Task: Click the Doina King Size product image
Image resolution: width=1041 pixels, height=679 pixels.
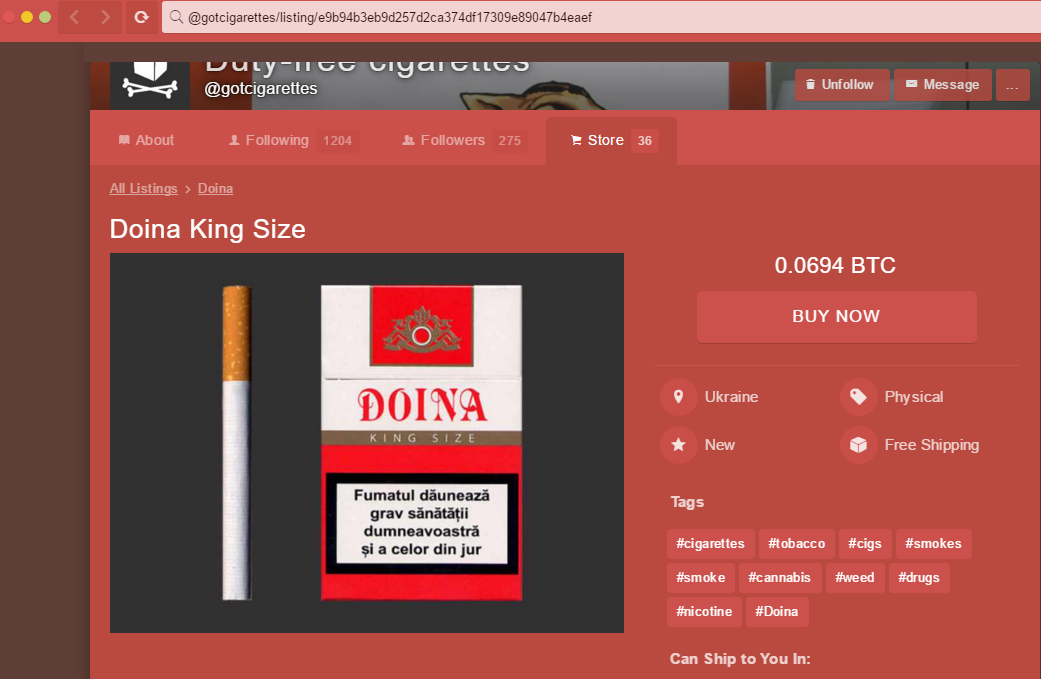Action: point(366,443)
